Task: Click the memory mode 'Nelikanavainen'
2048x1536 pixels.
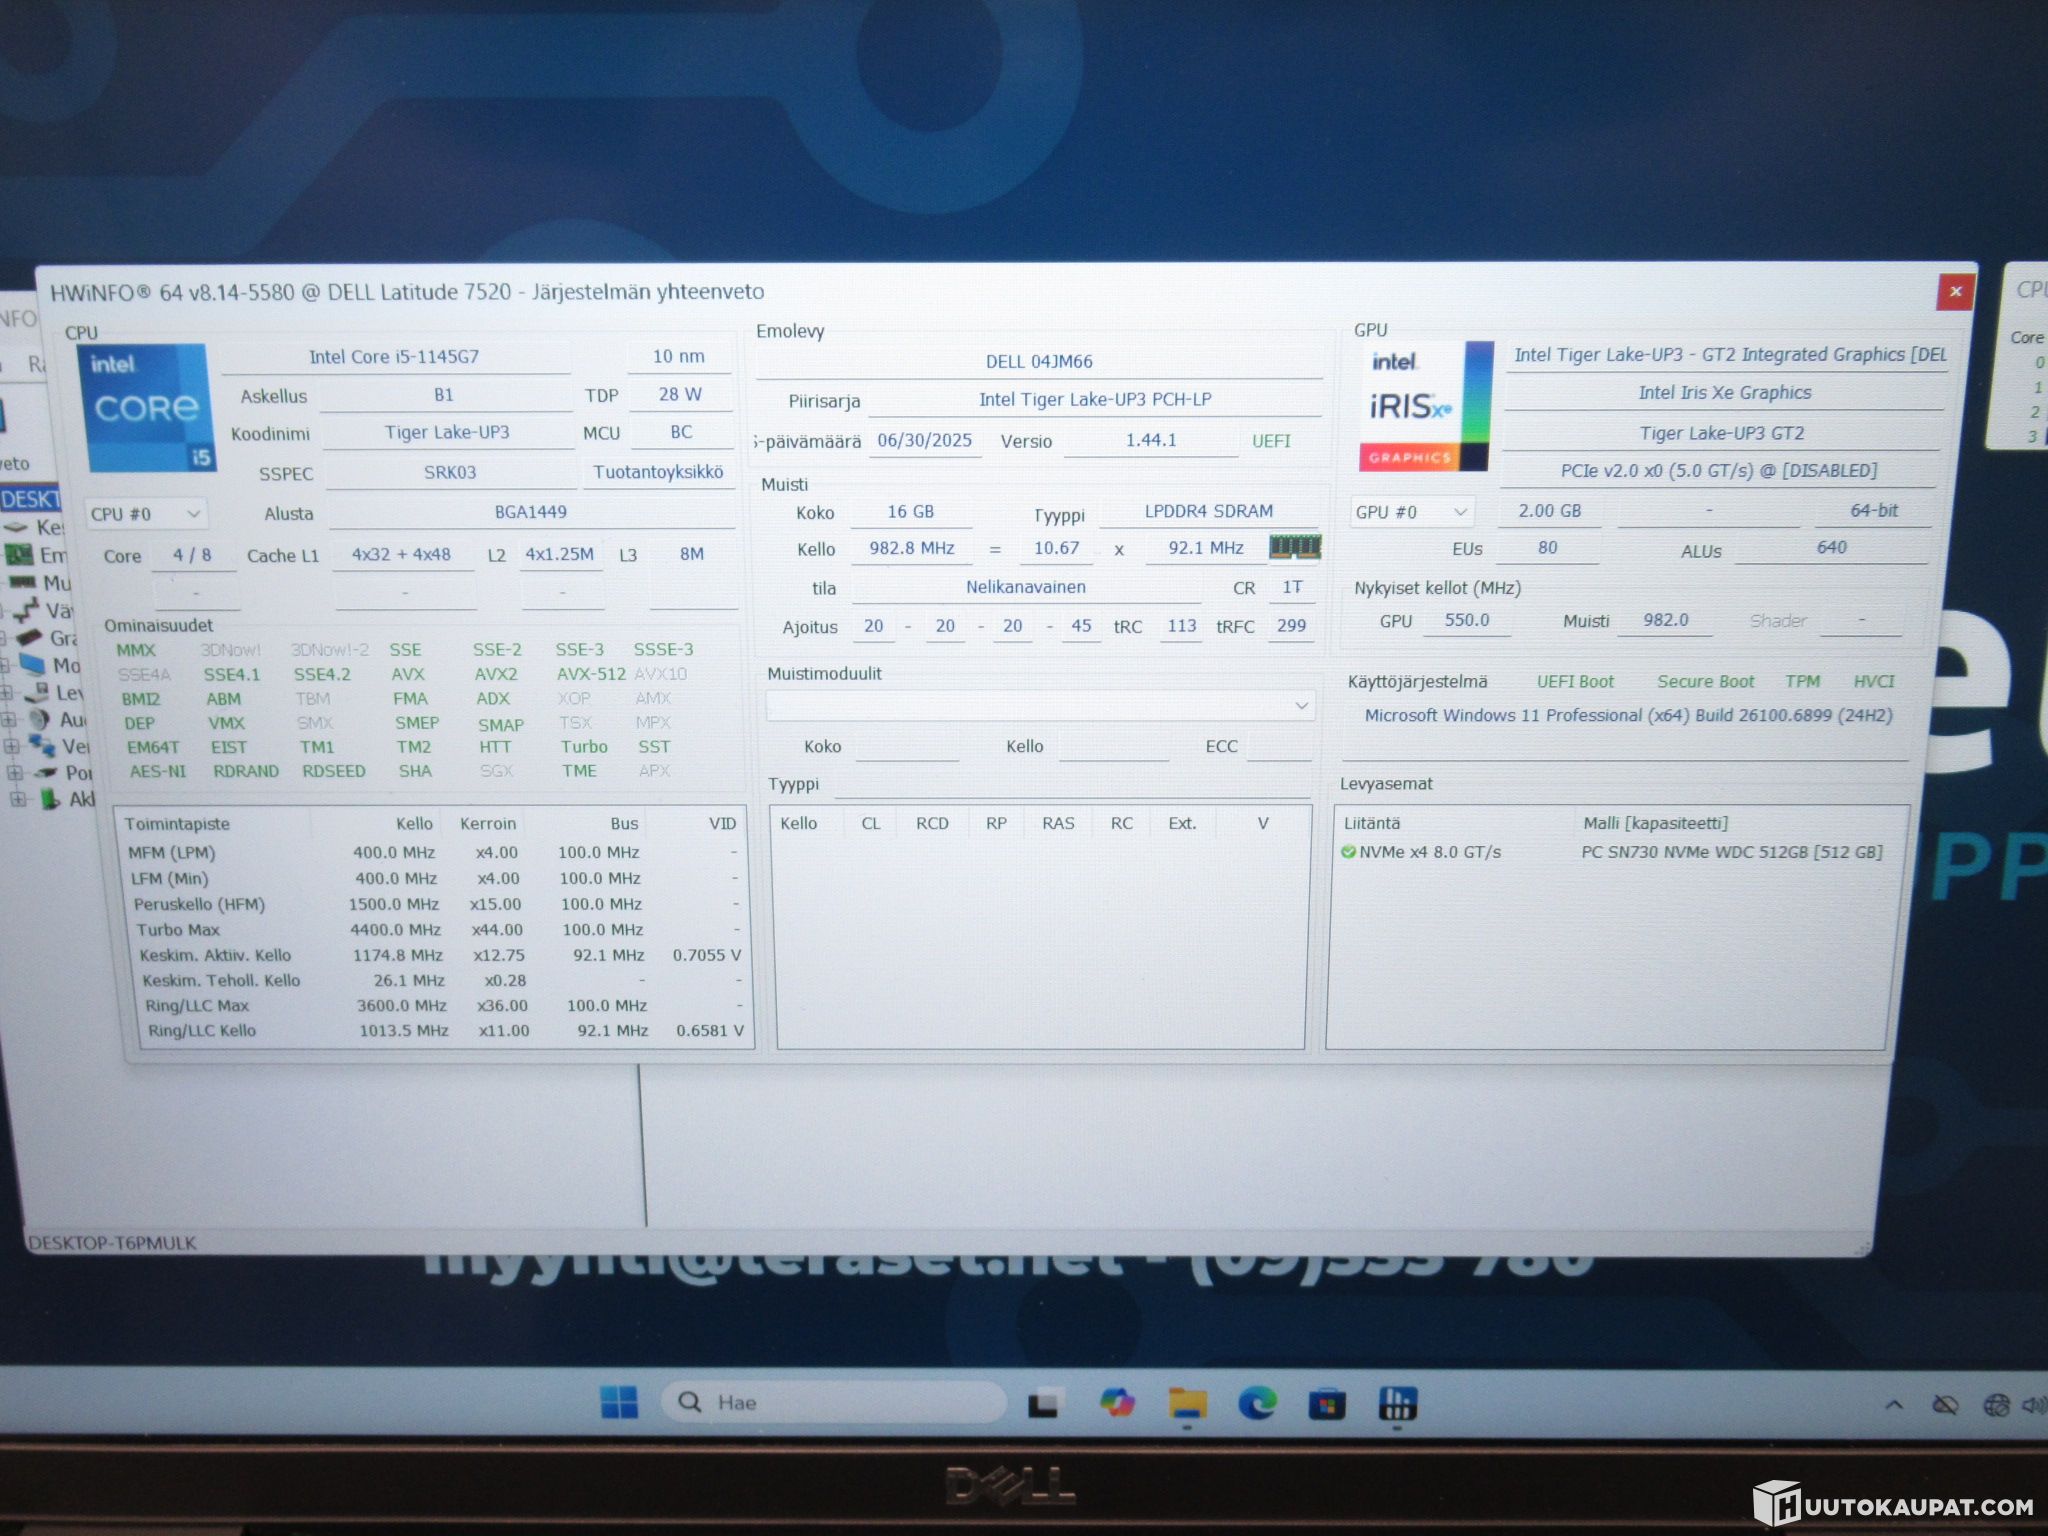Action: (1026, 587)
